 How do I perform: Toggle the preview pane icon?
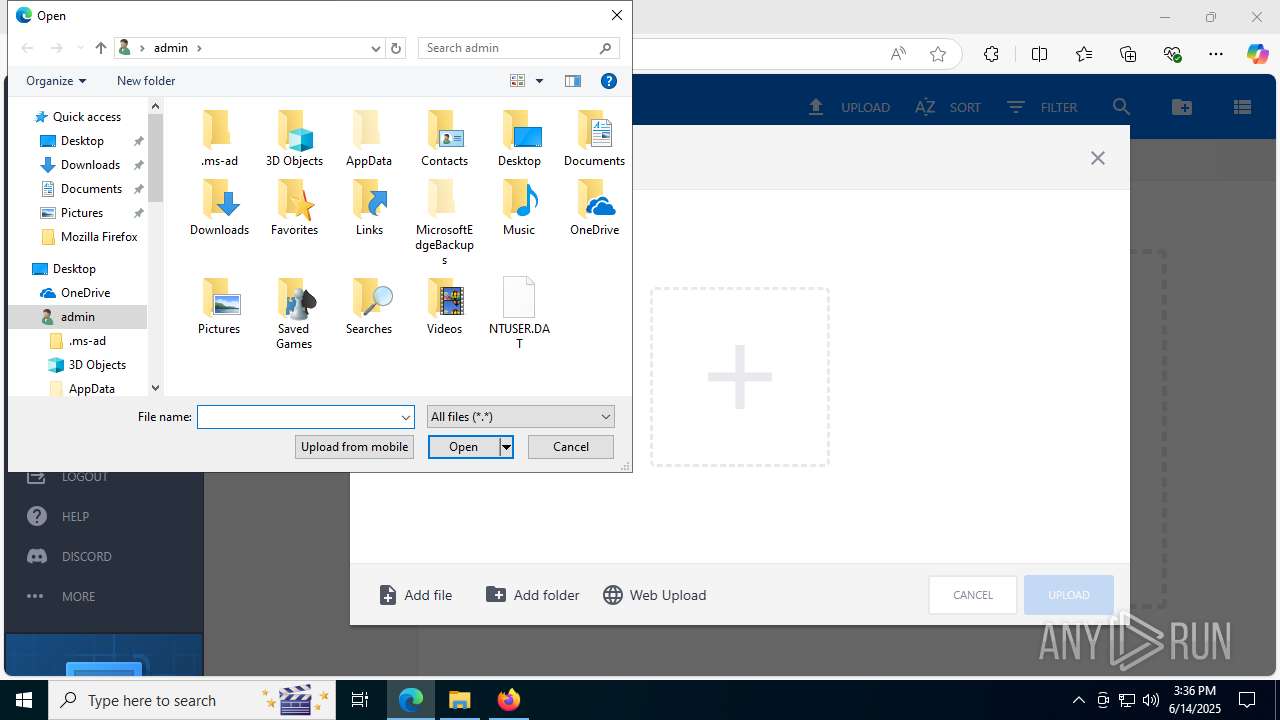573,81
